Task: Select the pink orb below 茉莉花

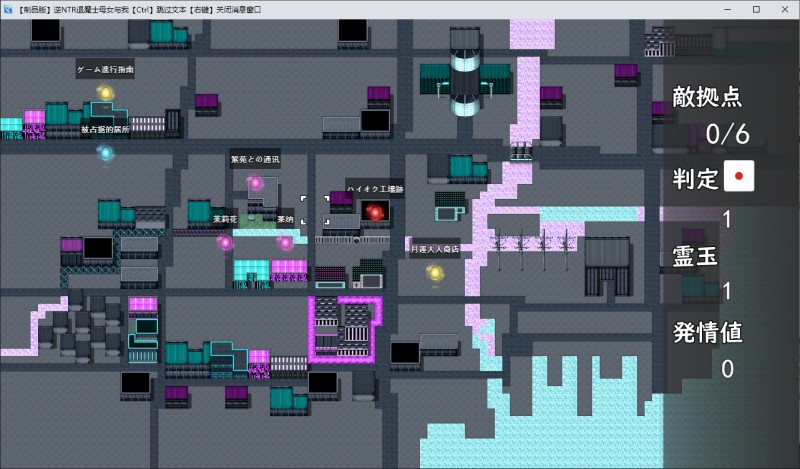Action: click(x=225, y=242)
